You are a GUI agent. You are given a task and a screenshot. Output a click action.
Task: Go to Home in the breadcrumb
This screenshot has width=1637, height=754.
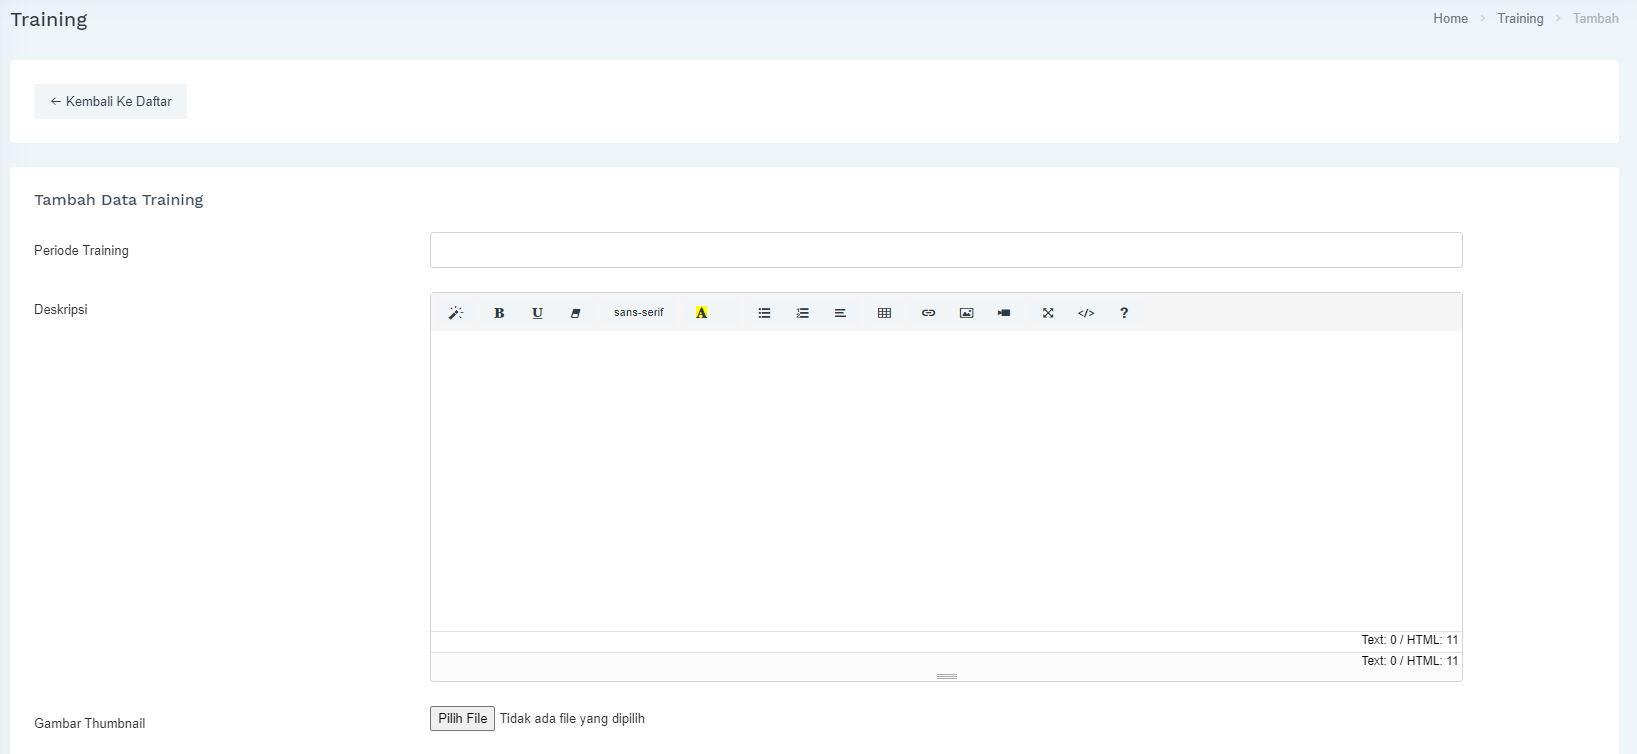point(1450,18)
